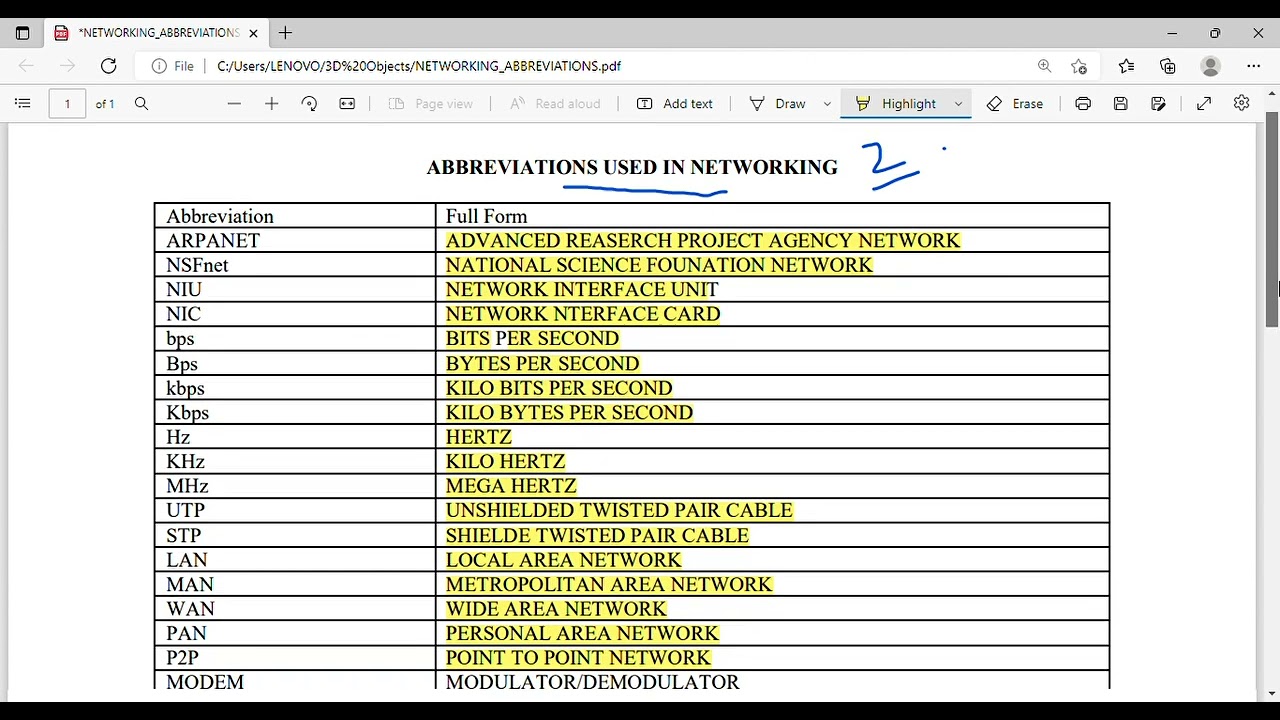Rotate the PDF page
The width and height of the screenshot is (1280, 720).
[309, 104]
